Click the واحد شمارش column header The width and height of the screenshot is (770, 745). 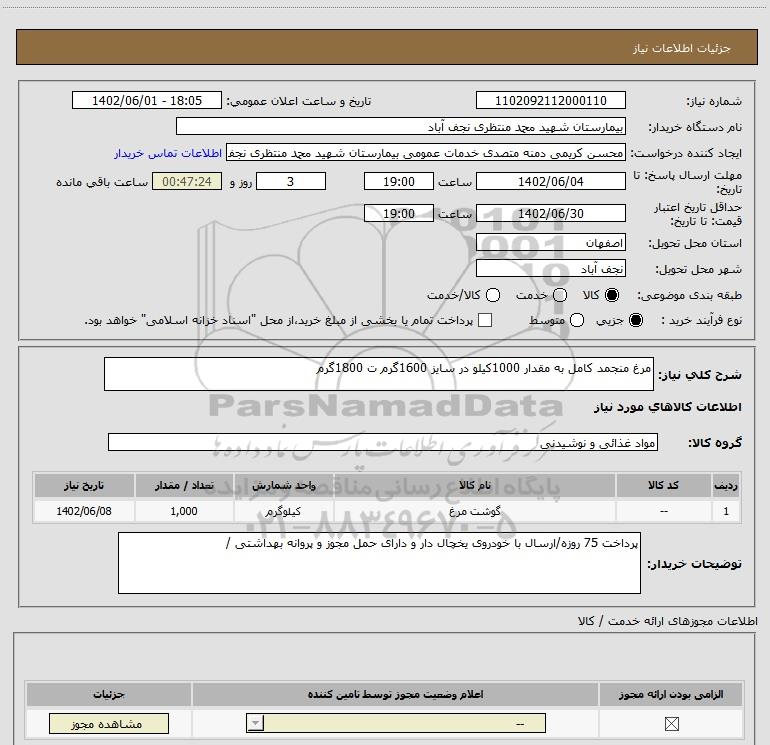pyautogui.click(x=284, y=485)
